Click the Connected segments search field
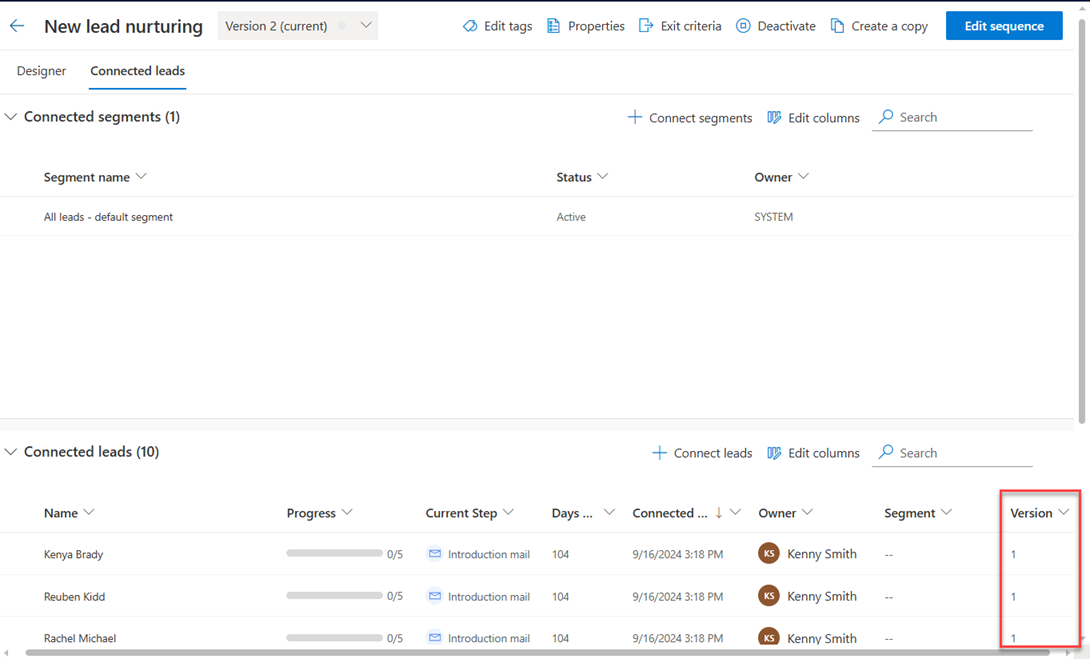Image resolution: width=1090 pixels, height=659 pixels. [x=952, y=117]
